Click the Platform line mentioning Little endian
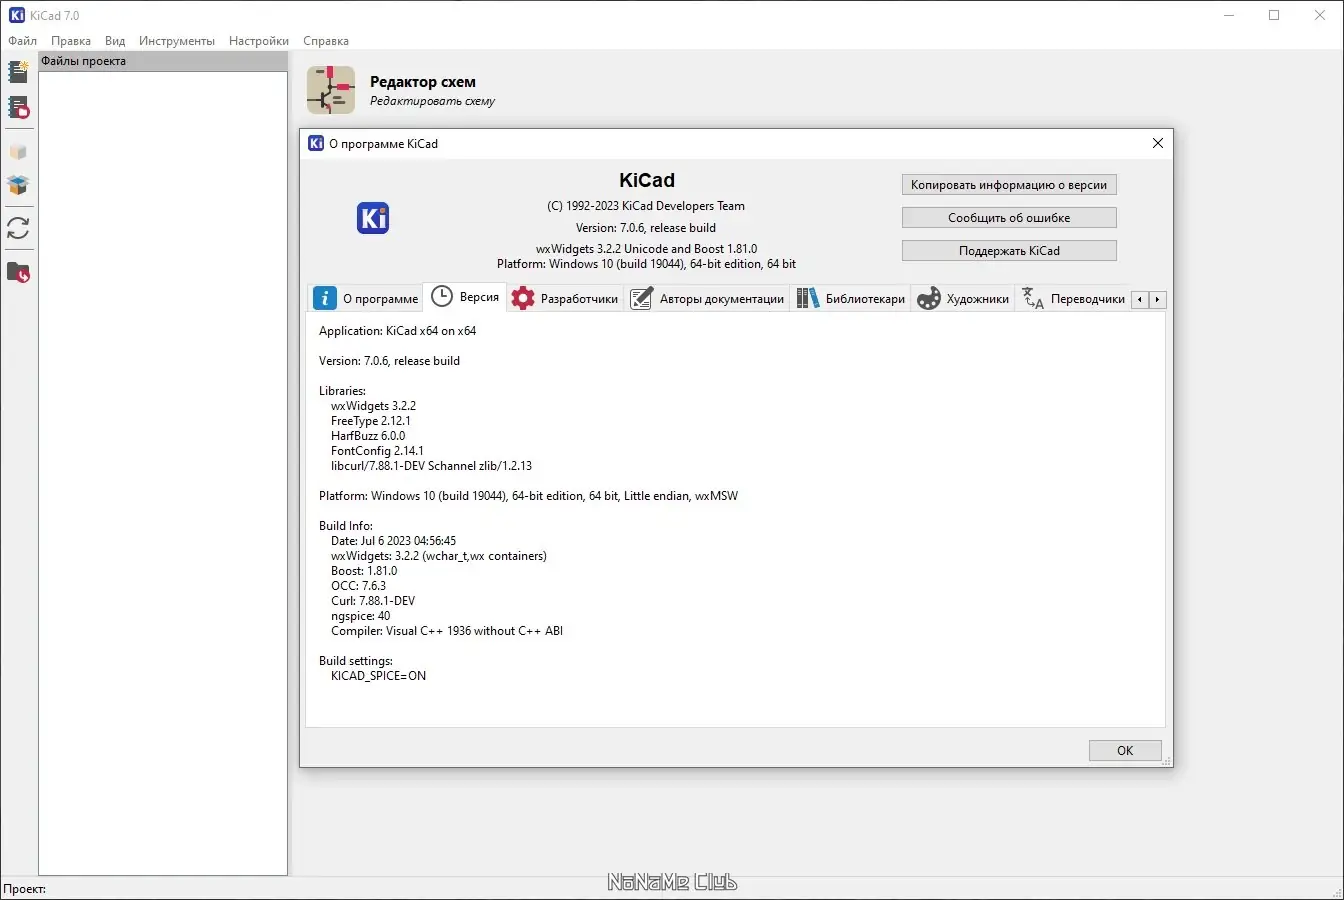The image size is (1344, 900). (x=529, y=496)
